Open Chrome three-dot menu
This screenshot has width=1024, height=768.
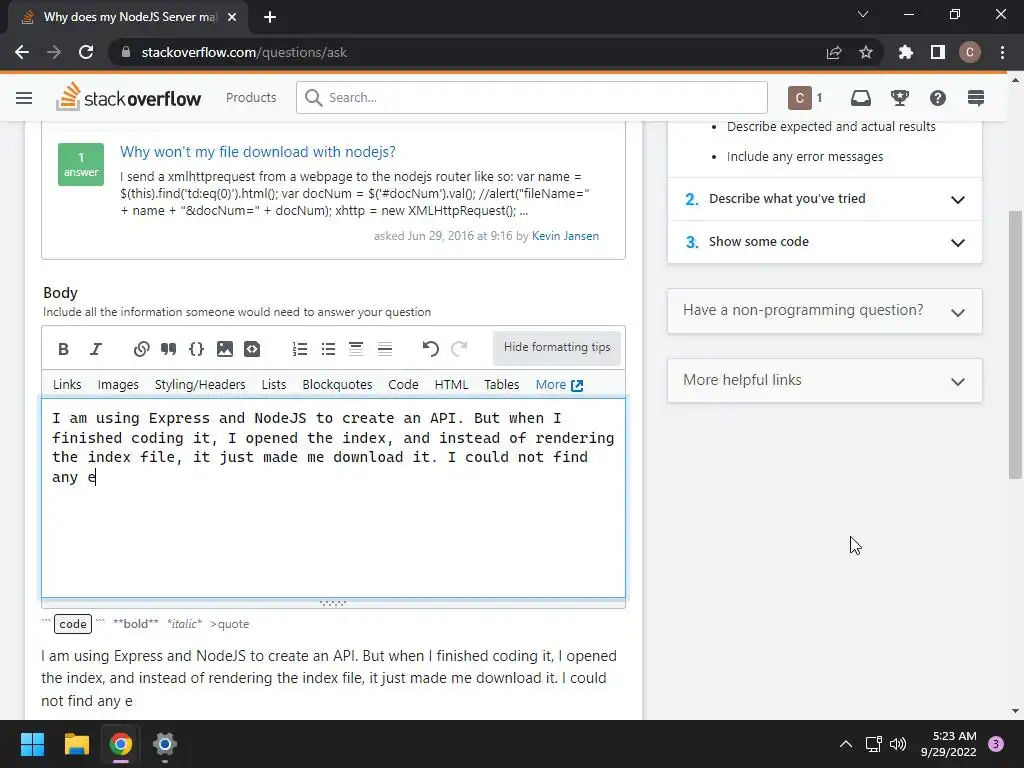click(1002, 52)
